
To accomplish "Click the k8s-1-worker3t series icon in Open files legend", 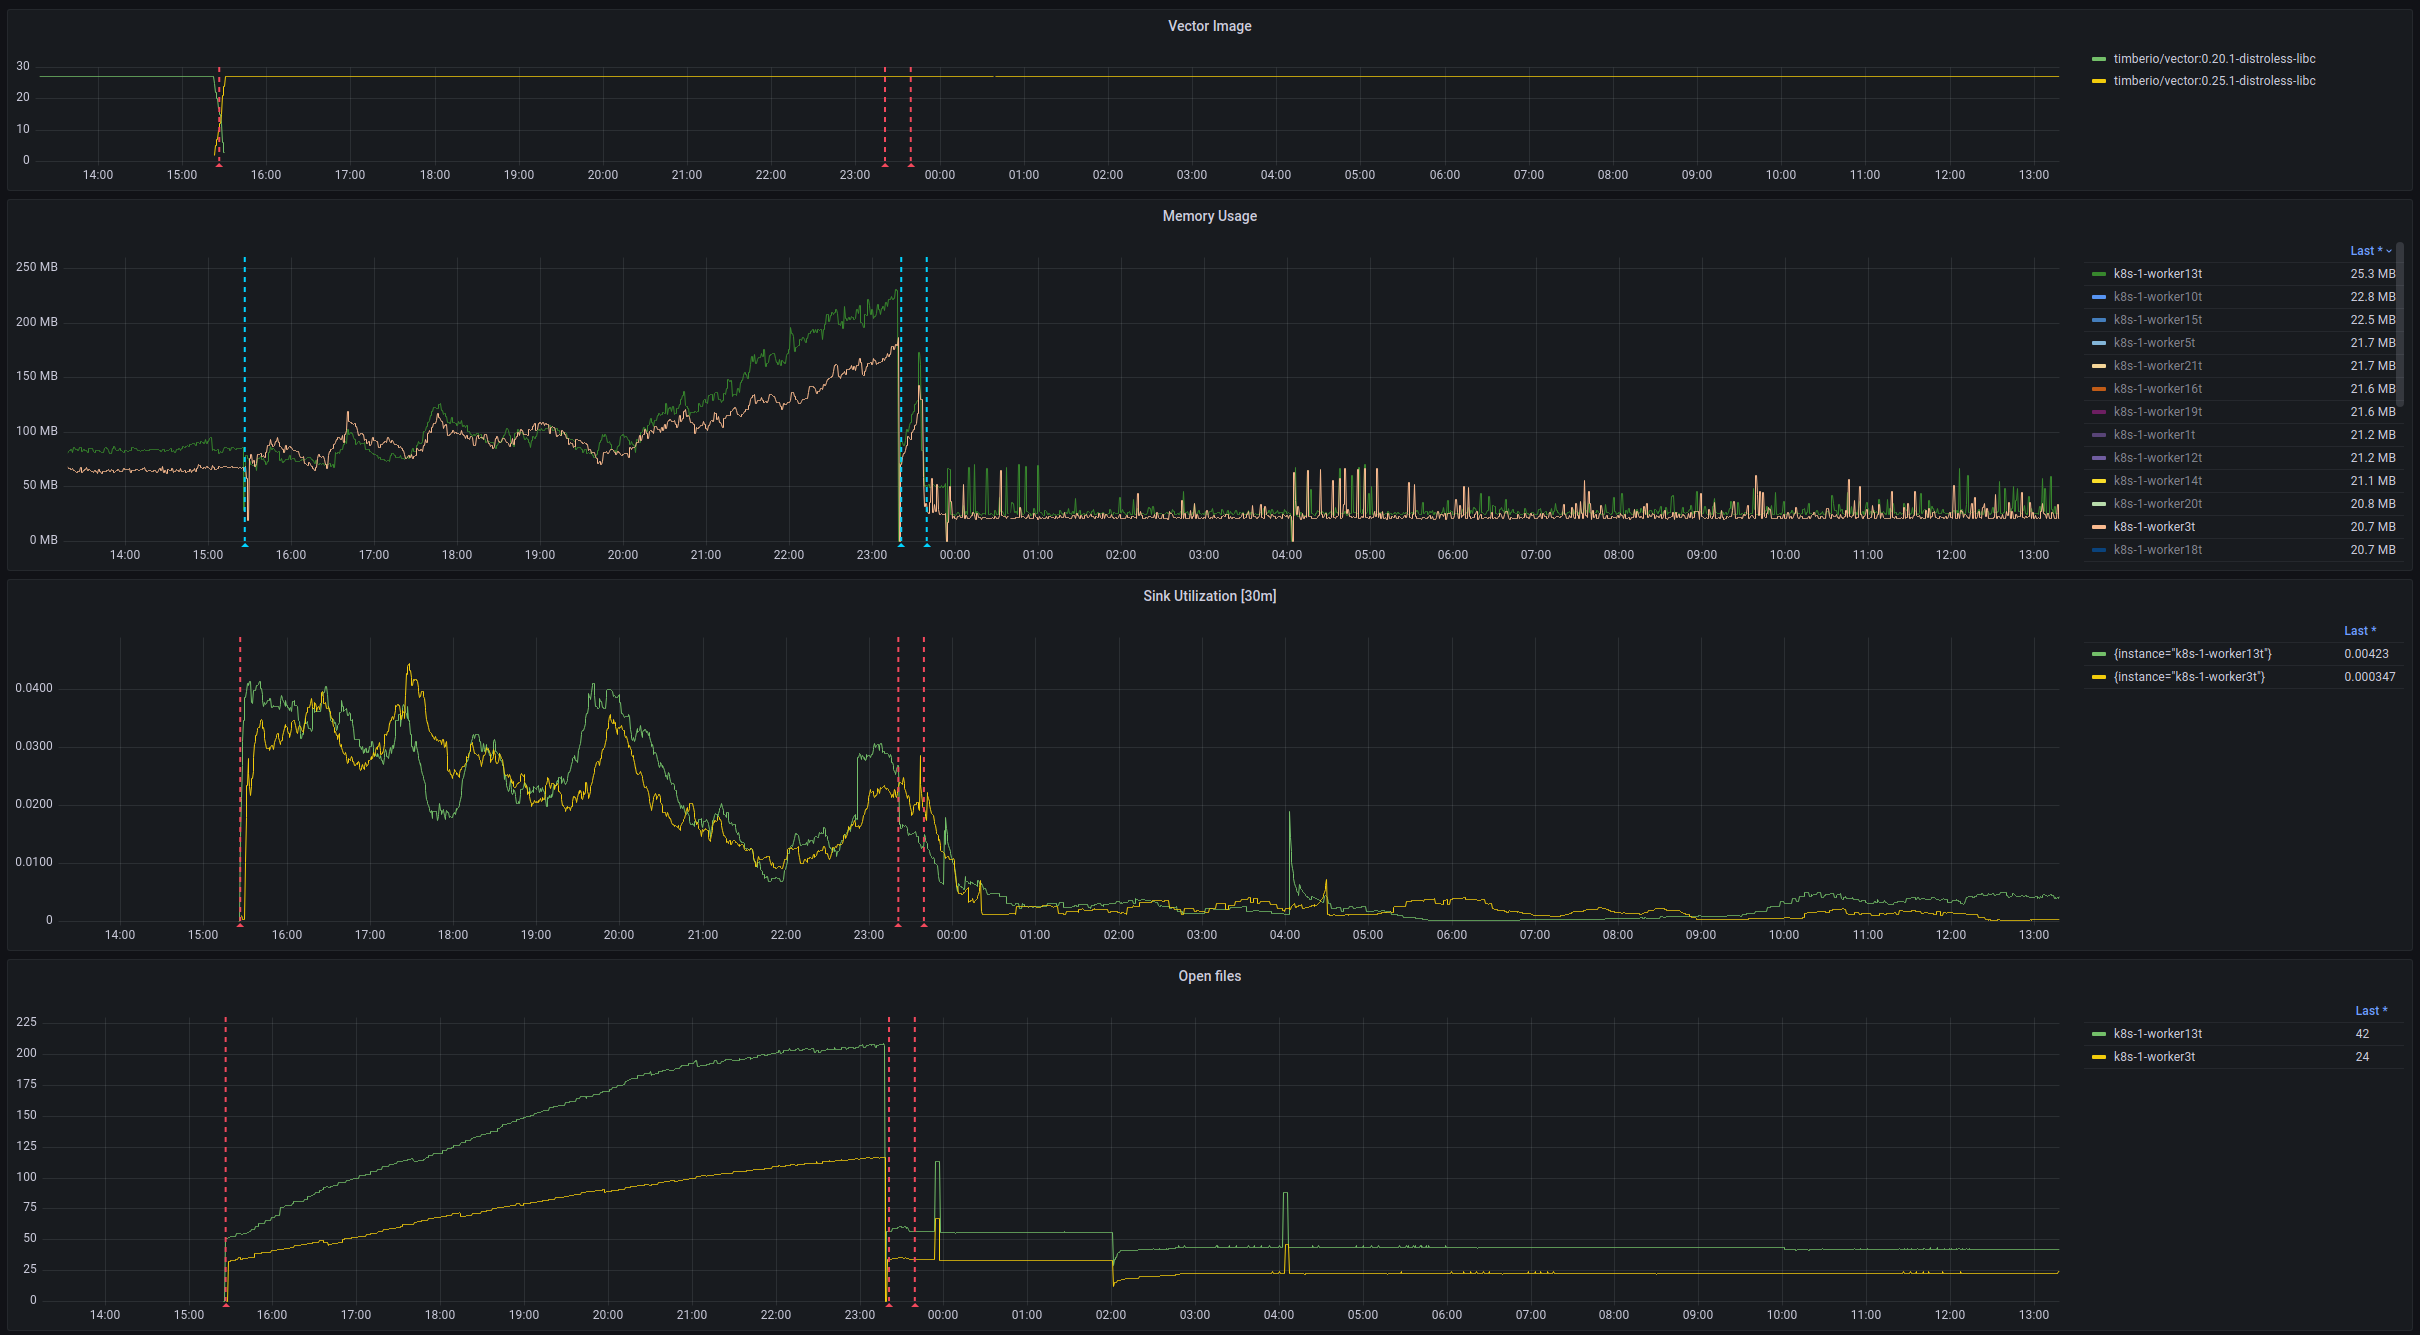I will click(x=2099, y=1056).
